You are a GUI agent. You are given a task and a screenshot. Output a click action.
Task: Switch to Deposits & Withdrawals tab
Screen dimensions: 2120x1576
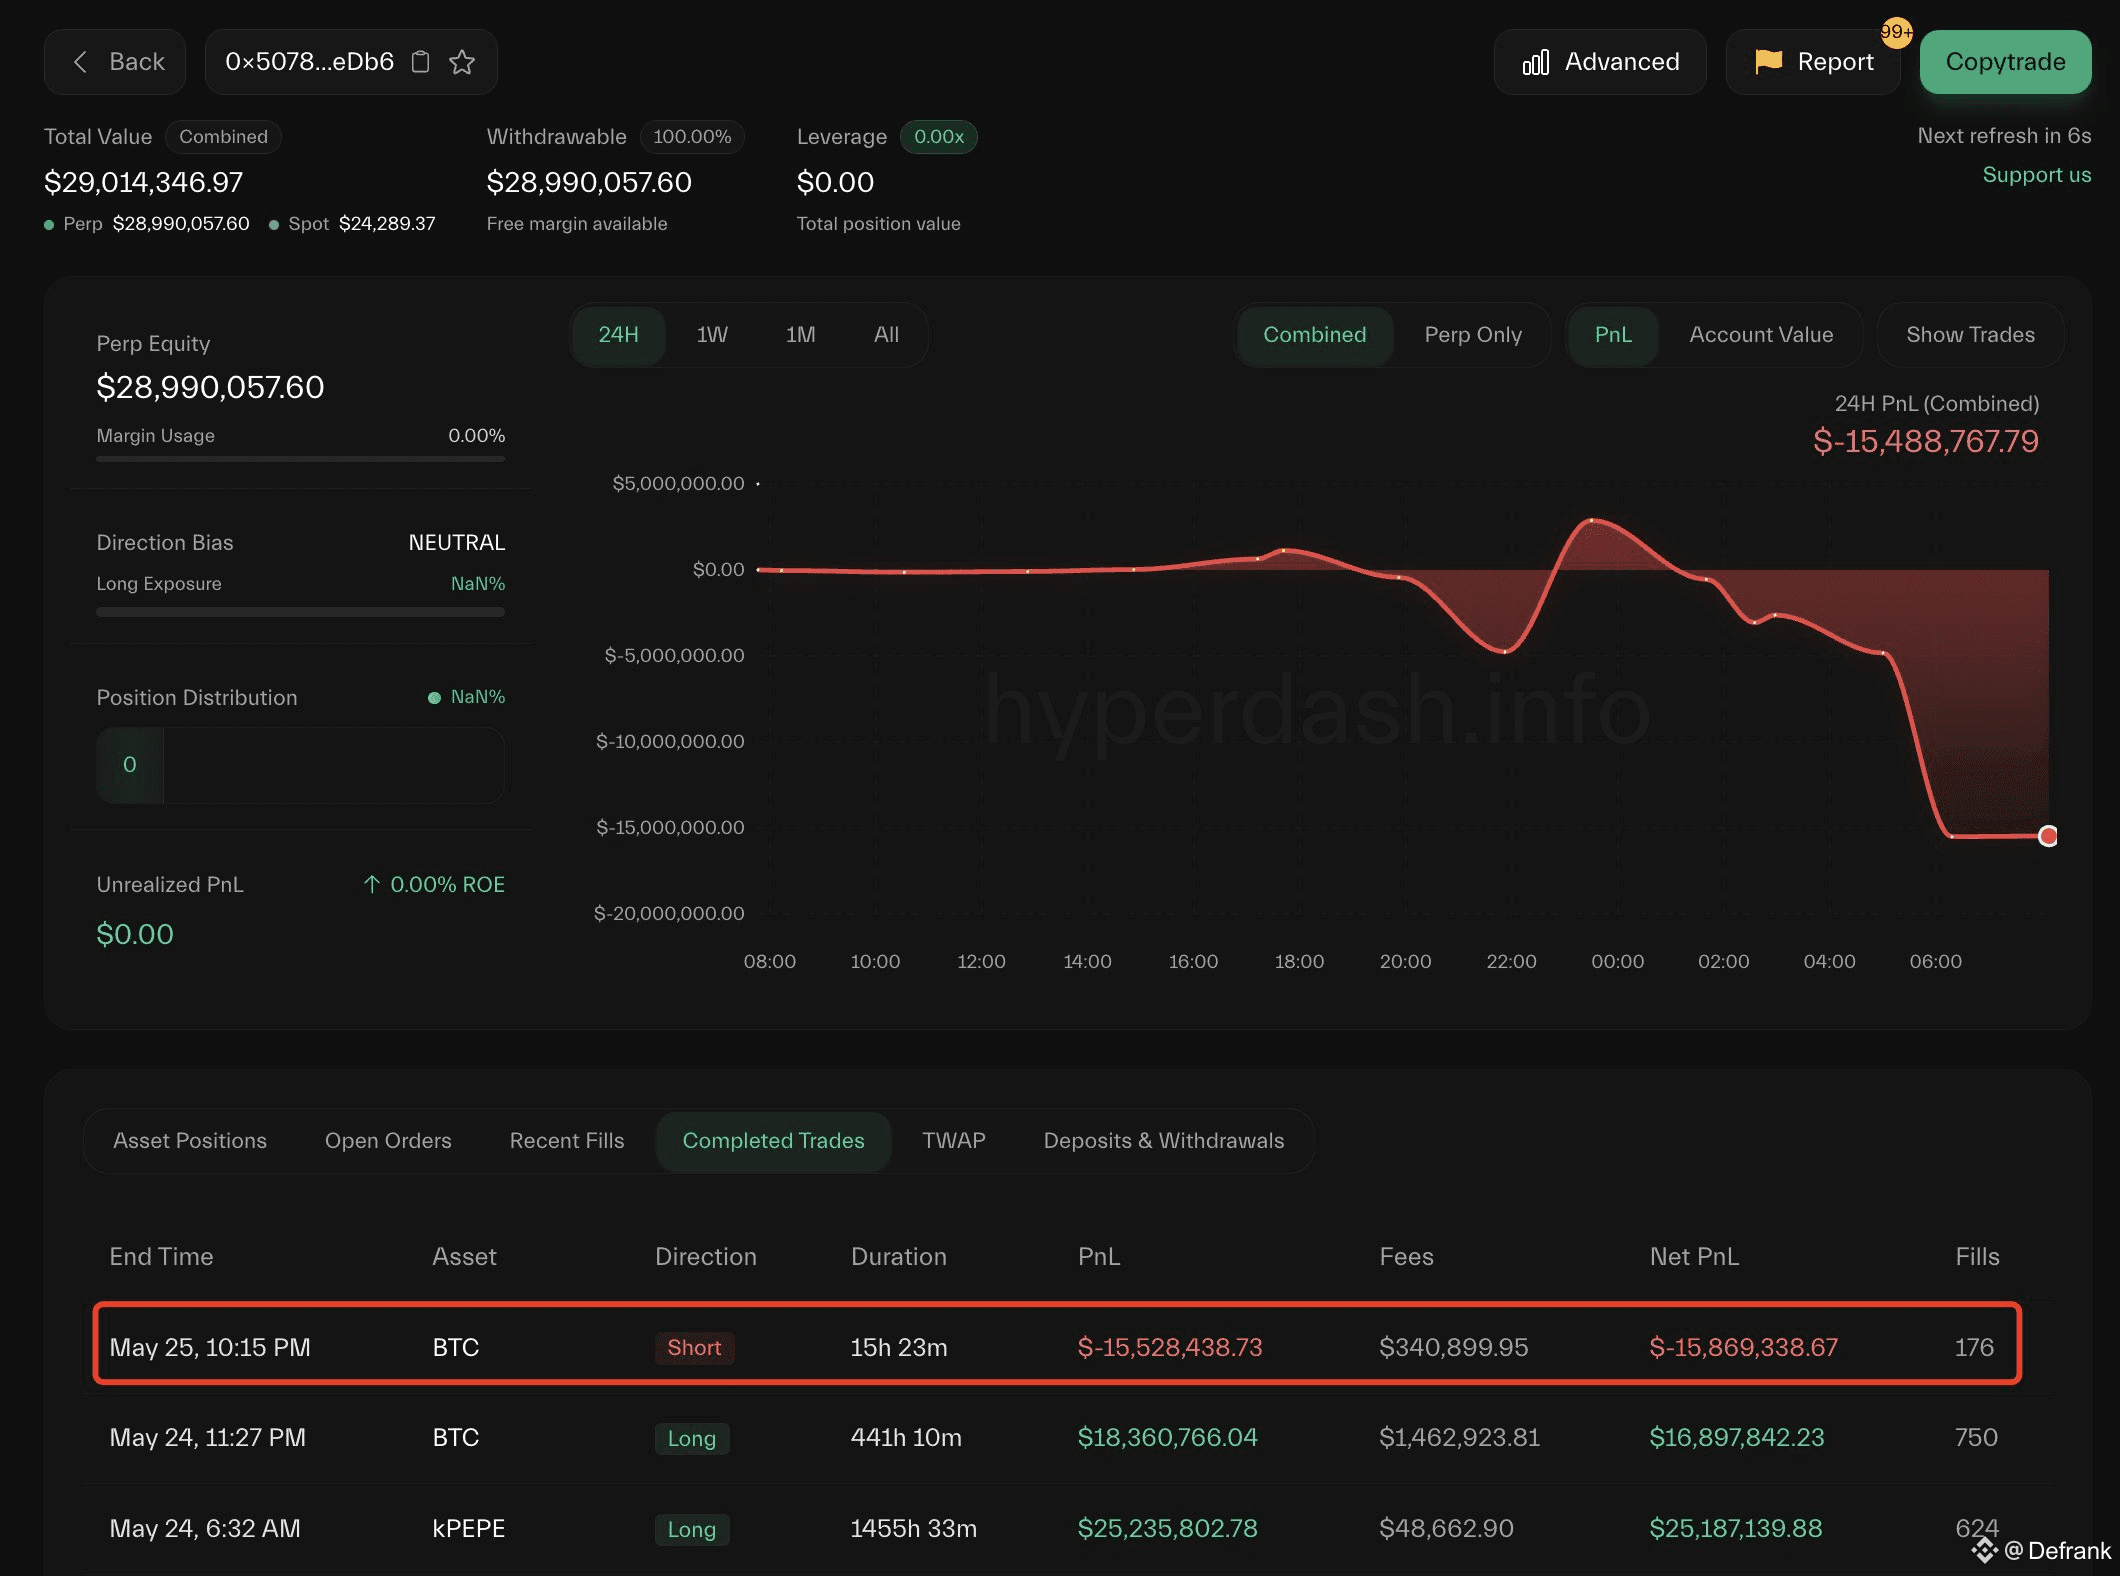pyautogui.click(x=1163, y=1140)
